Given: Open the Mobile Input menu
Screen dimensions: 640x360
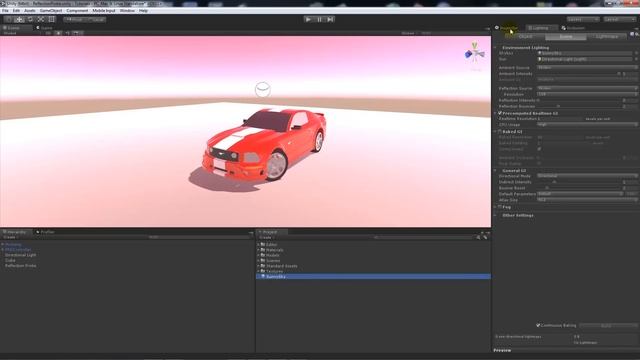Looking at the screenshot, I should tap(104, 11).
